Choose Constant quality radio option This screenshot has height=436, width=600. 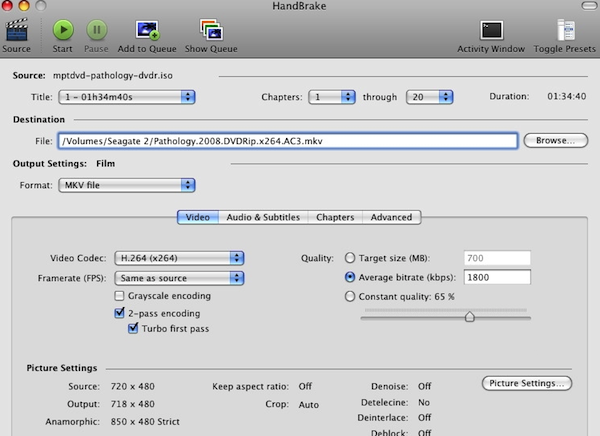click(x=350, y=297)
